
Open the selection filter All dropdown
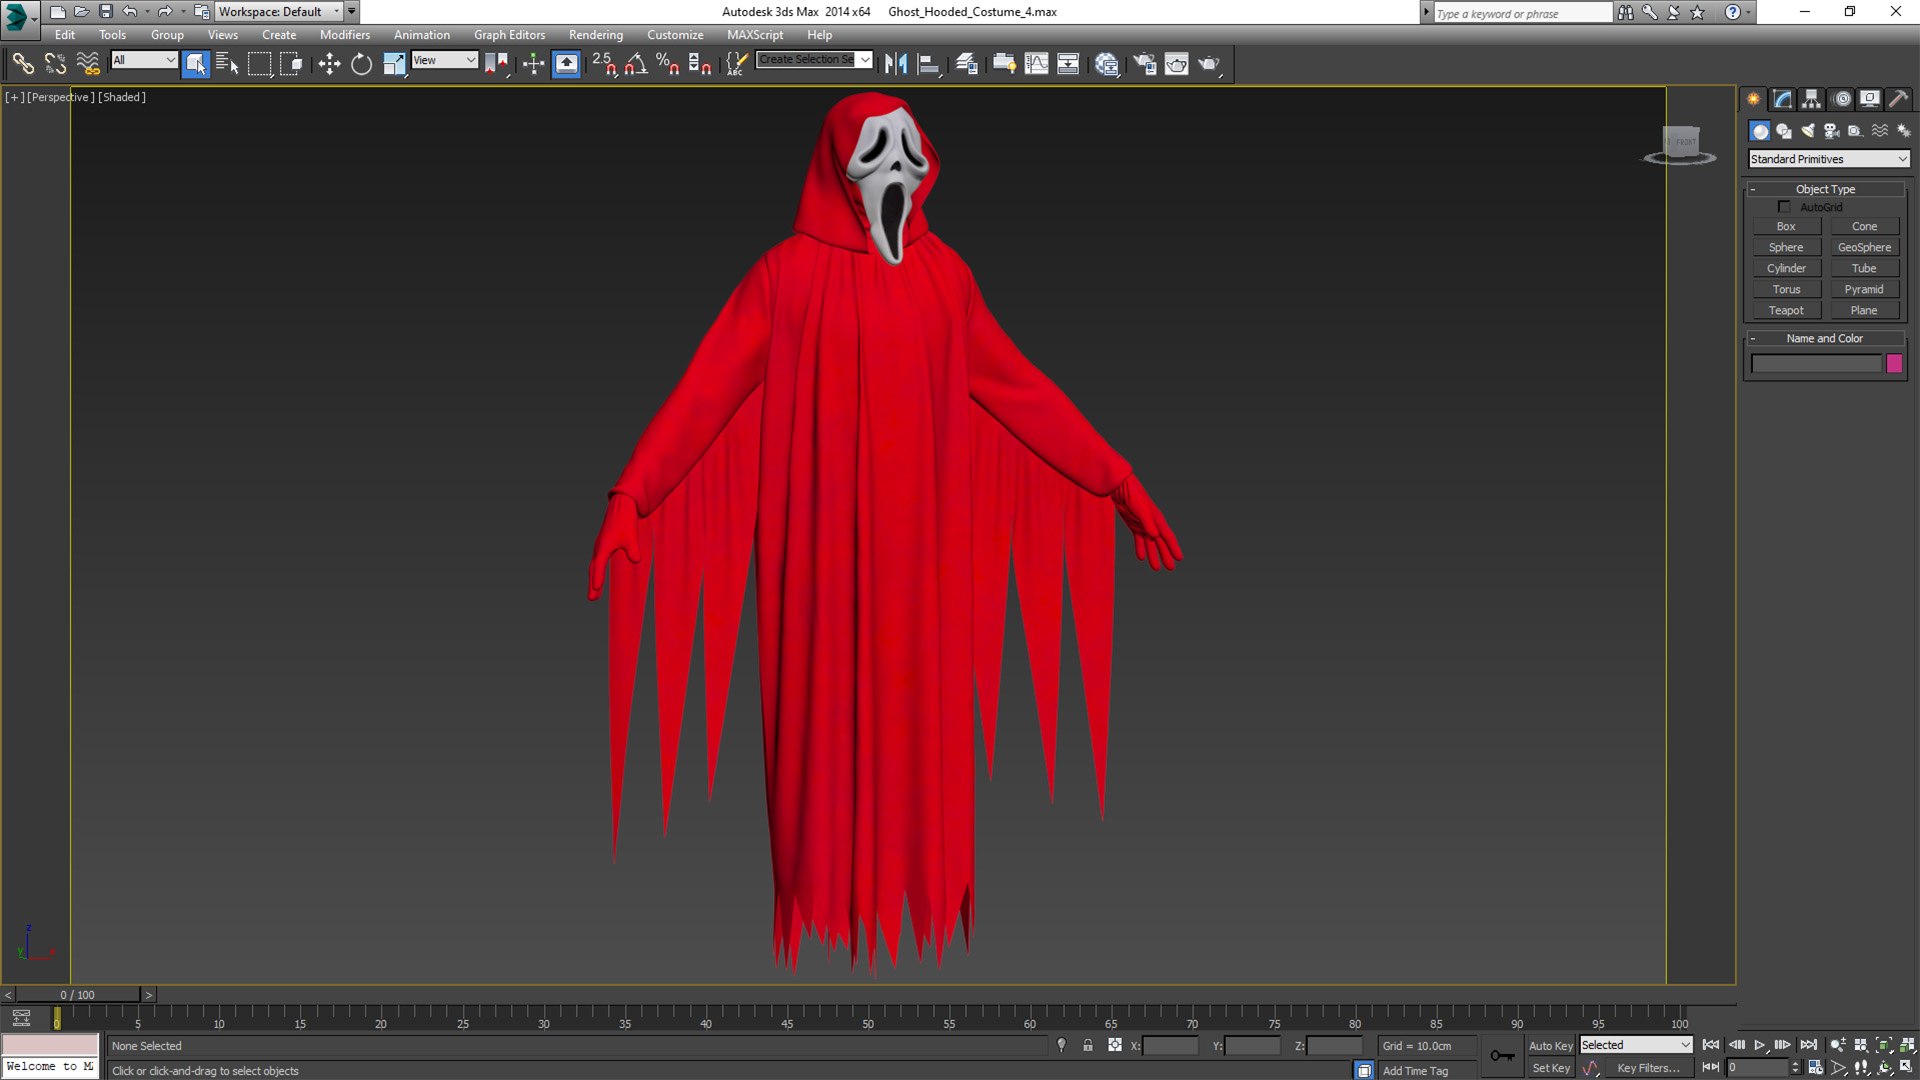tap(144, 60)
